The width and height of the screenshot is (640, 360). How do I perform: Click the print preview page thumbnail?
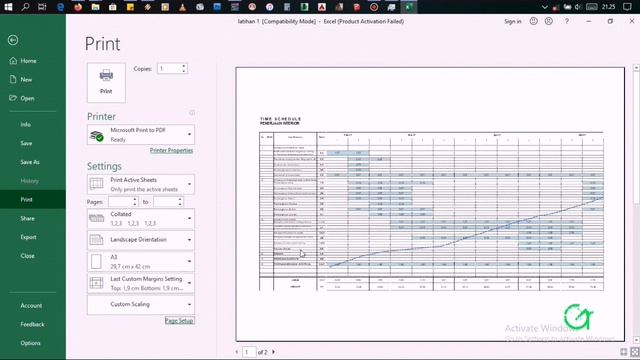click(430, 204)
